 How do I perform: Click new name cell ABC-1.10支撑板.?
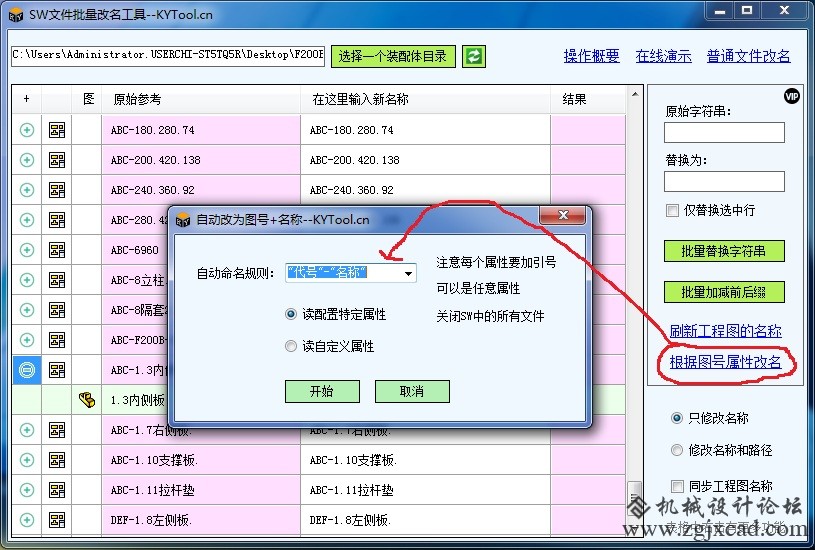[x=425, y=460]
